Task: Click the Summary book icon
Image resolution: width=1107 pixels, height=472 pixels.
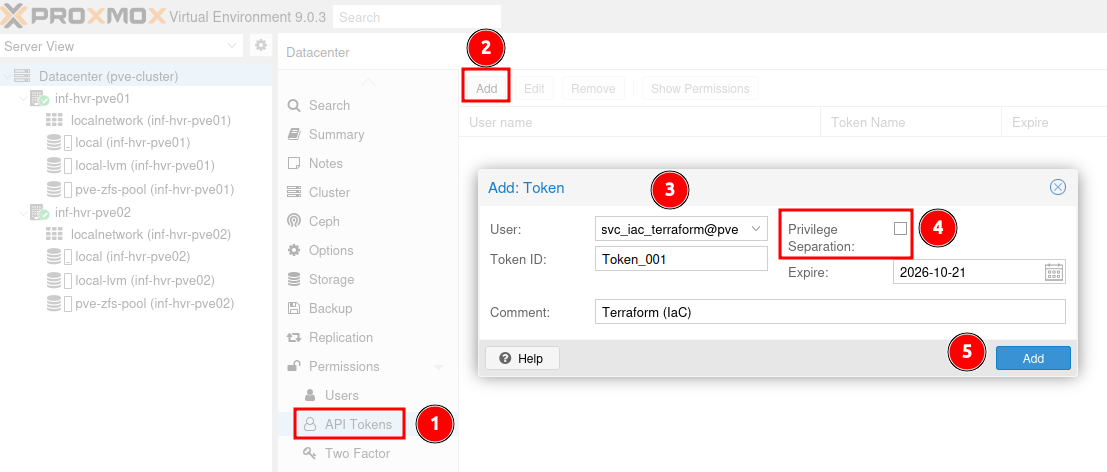Action: click(x=294, y=135)
